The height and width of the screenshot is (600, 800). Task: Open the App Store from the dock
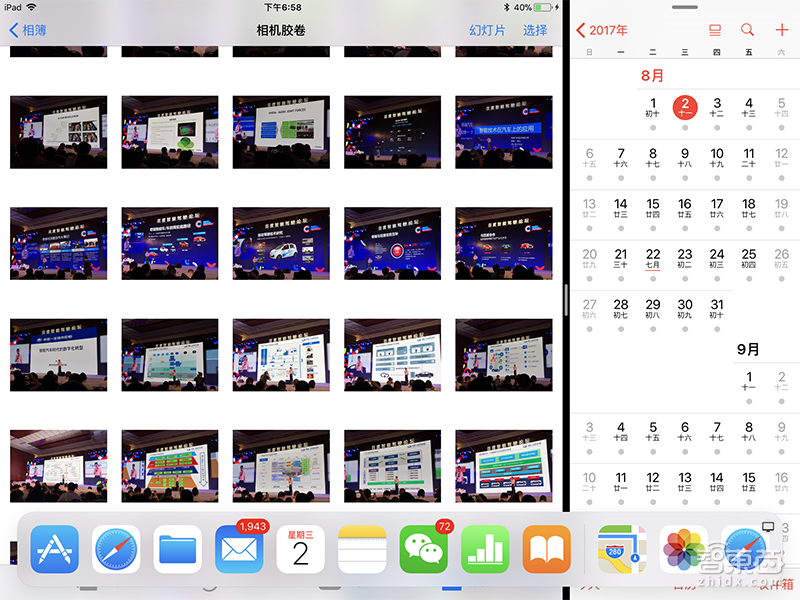(x=54, y=548)
